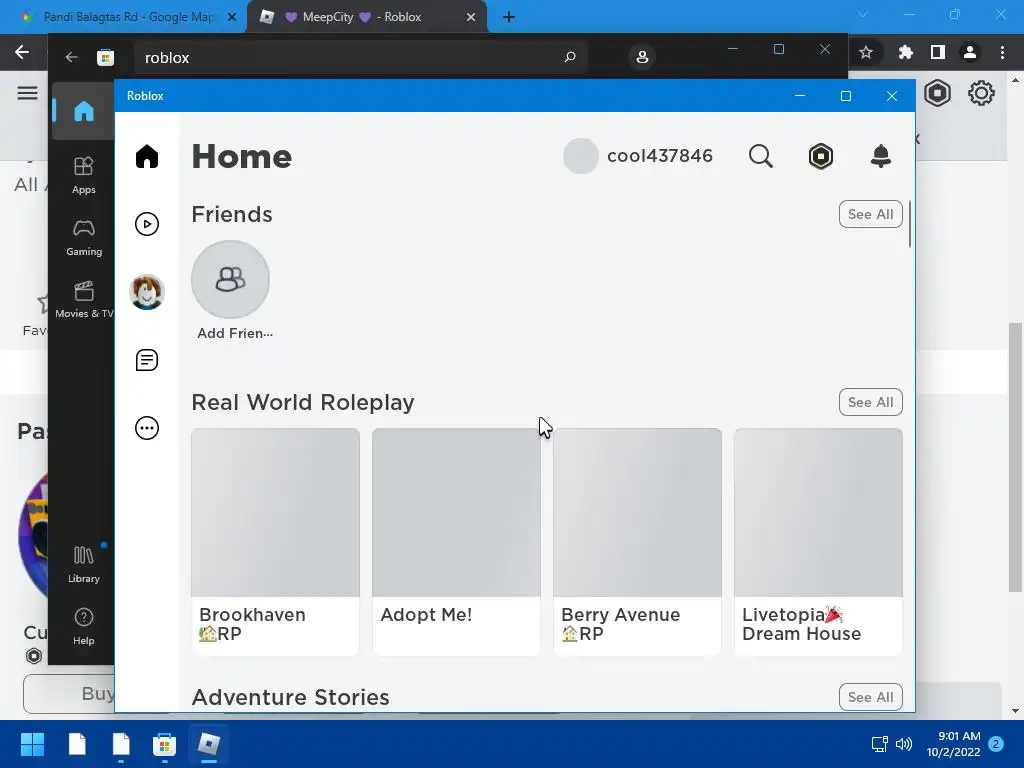Open the notification count badge in taskbar
Viewport: 1024px width, 768px height.
tap(996, 744)
